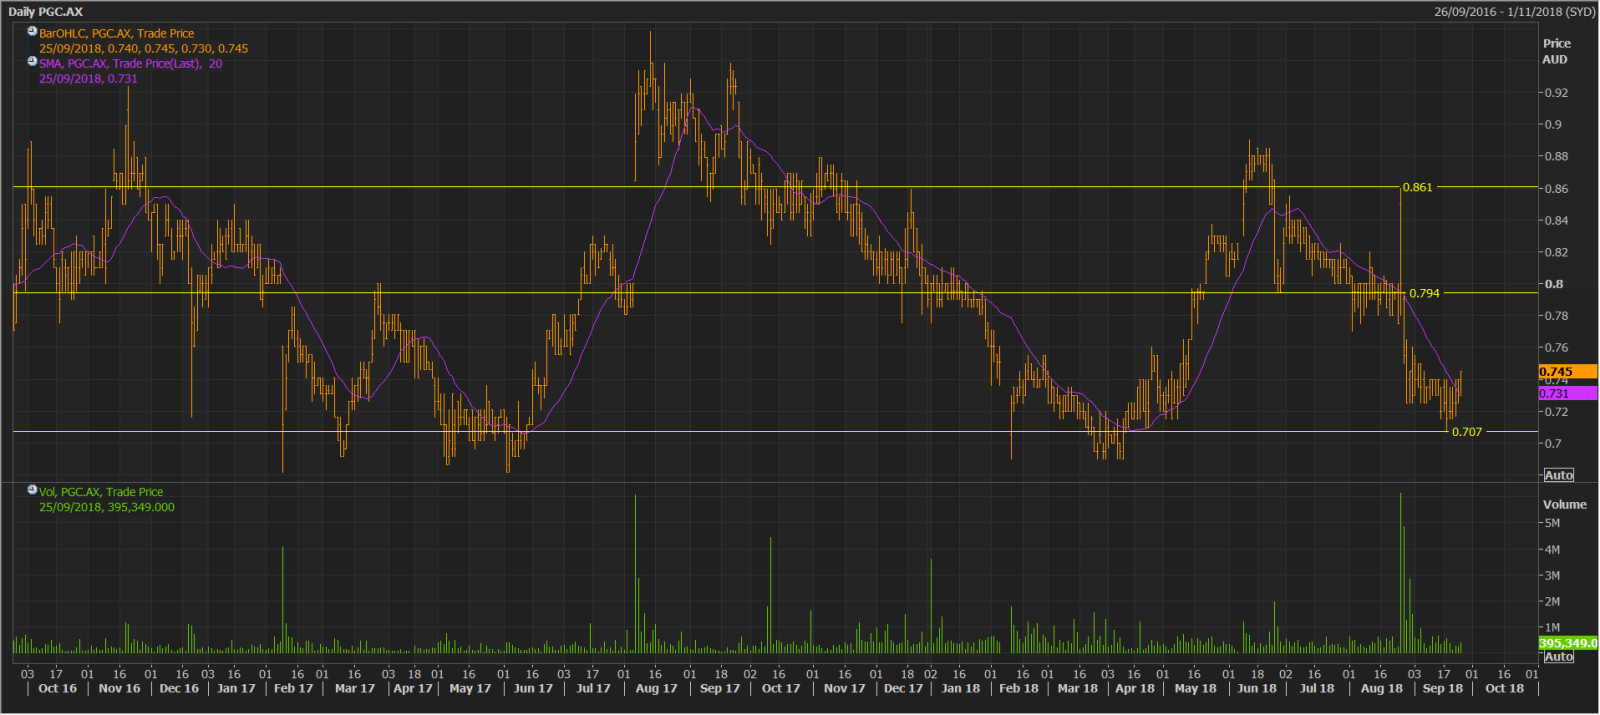Click the 0.76 price axis label

click(x=1556, y=348)
